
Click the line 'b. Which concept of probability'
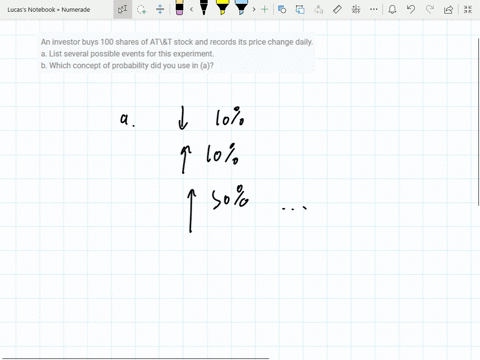(127, 65)
